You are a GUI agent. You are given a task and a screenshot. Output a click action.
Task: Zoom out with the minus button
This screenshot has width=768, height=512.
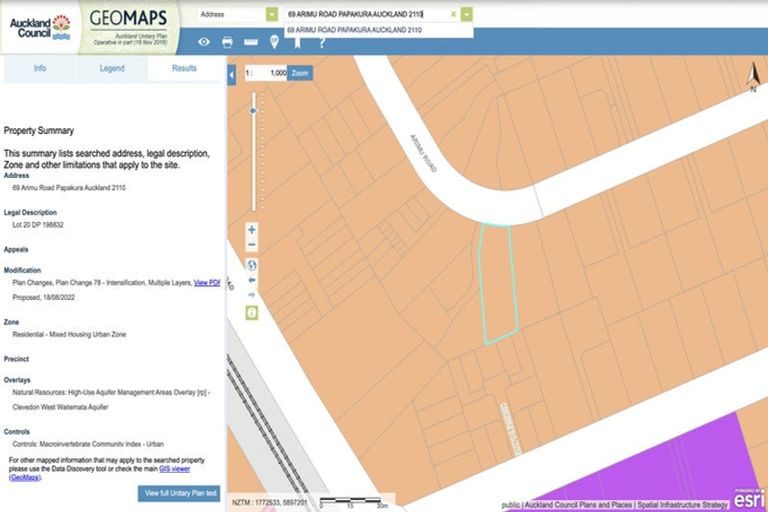pyautogui.click(x=252, y=245)
